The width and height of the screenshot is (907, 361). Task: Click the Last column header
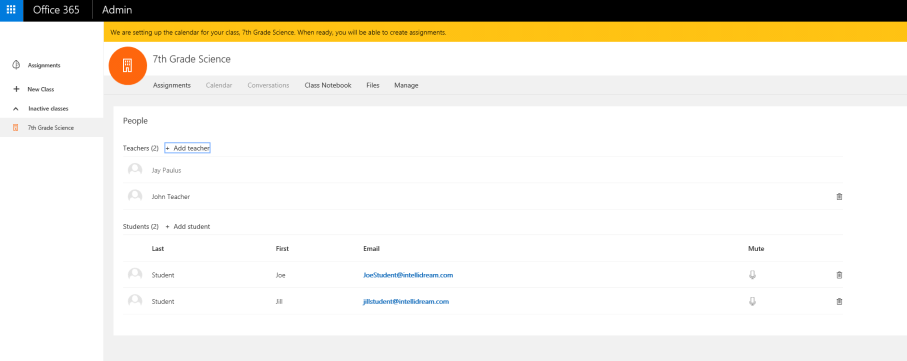[x=157, y=249]
